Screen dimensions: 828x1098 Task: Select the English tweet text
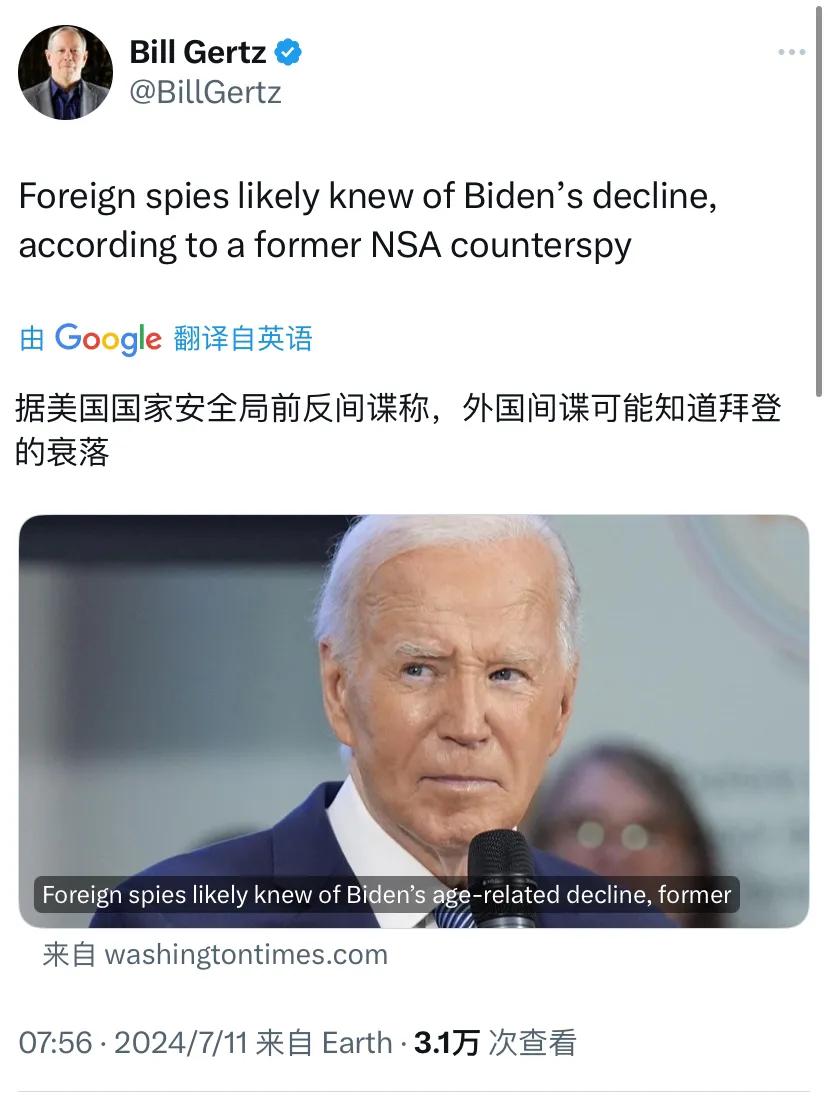click(368, 220)
